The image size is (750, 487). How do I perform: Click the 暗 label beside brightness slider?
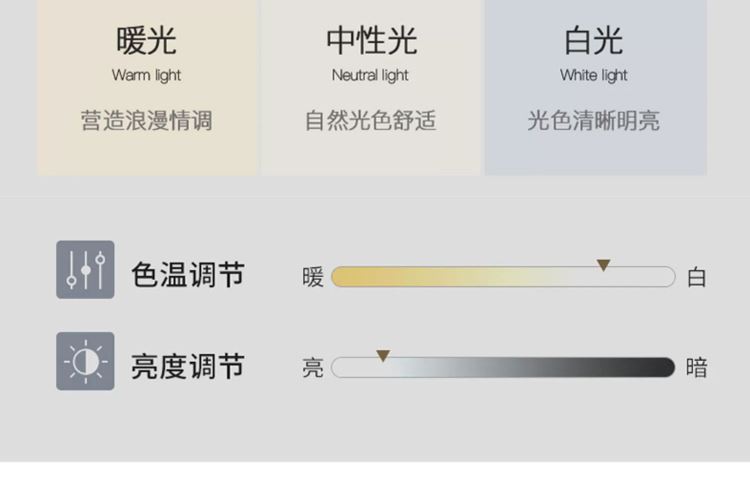[696, 368]
